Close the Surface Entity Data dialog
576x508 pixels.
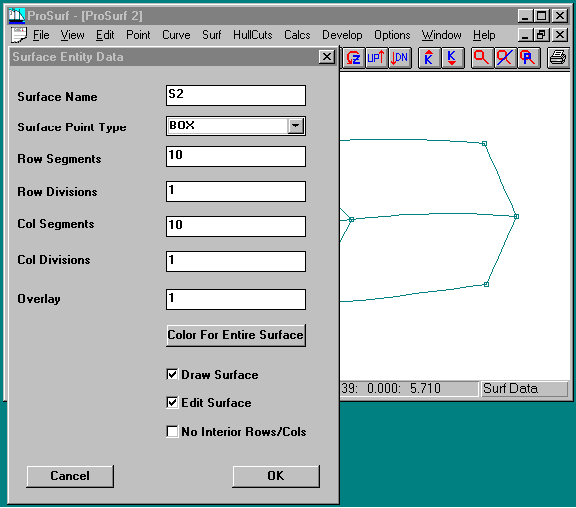coord(327,57)
